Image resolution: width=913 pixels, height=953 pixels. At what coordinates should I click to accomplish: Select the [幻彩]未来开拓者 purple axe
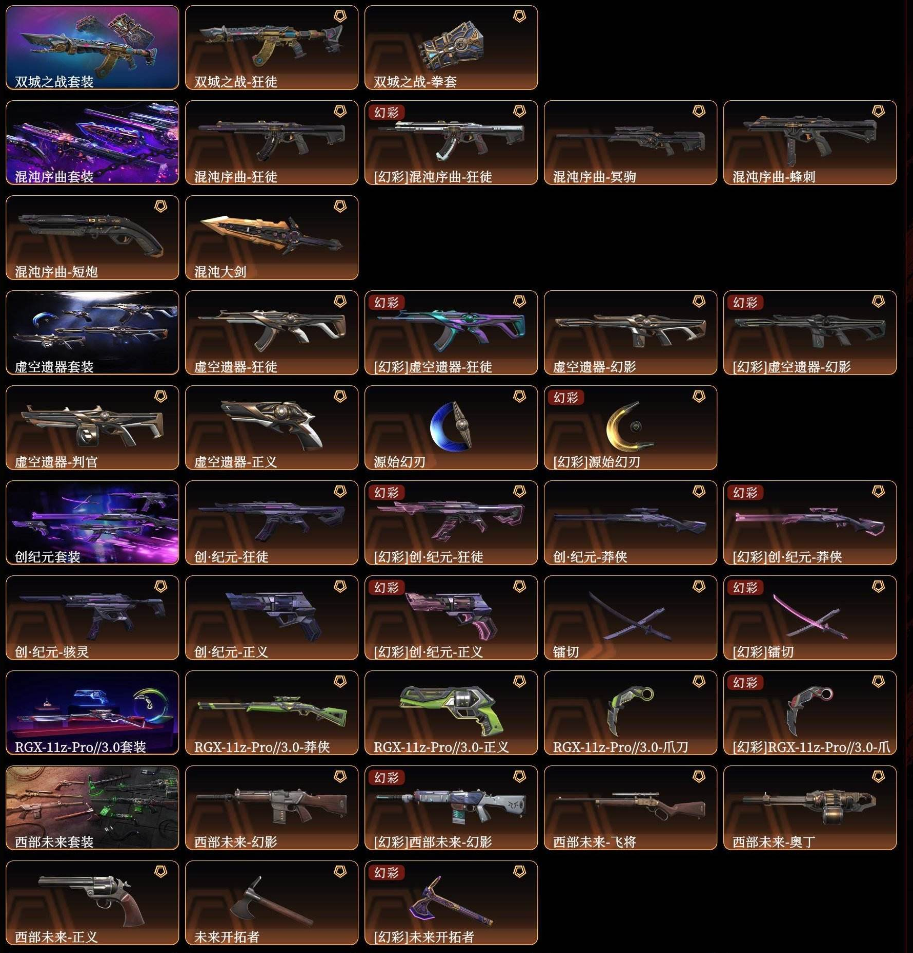451,903
